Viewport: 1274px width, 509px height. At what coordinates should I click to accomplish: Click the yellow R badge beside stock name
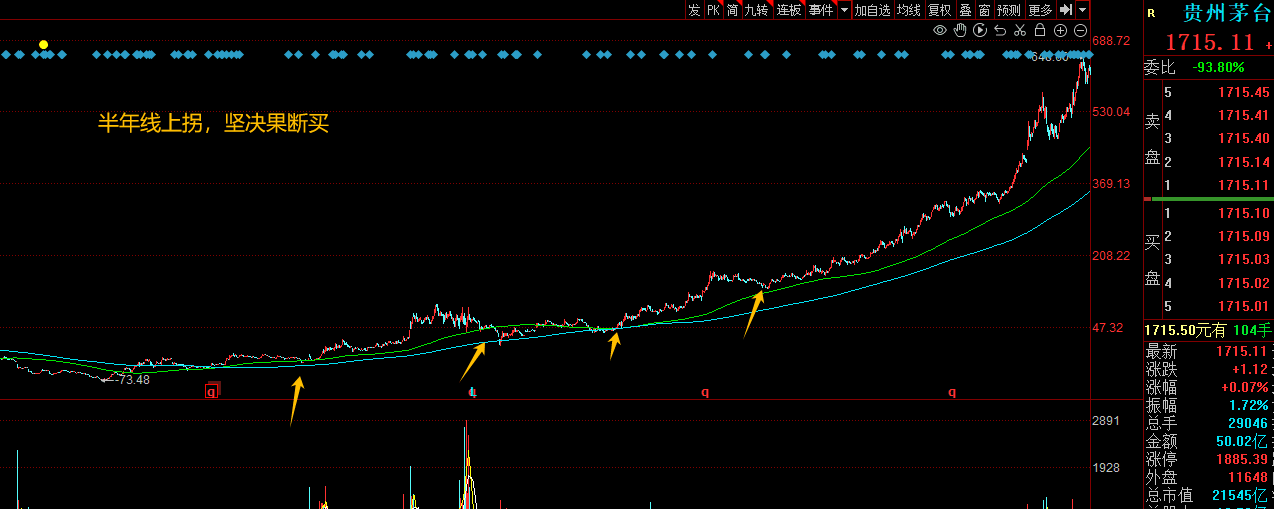click(1151, 13)
